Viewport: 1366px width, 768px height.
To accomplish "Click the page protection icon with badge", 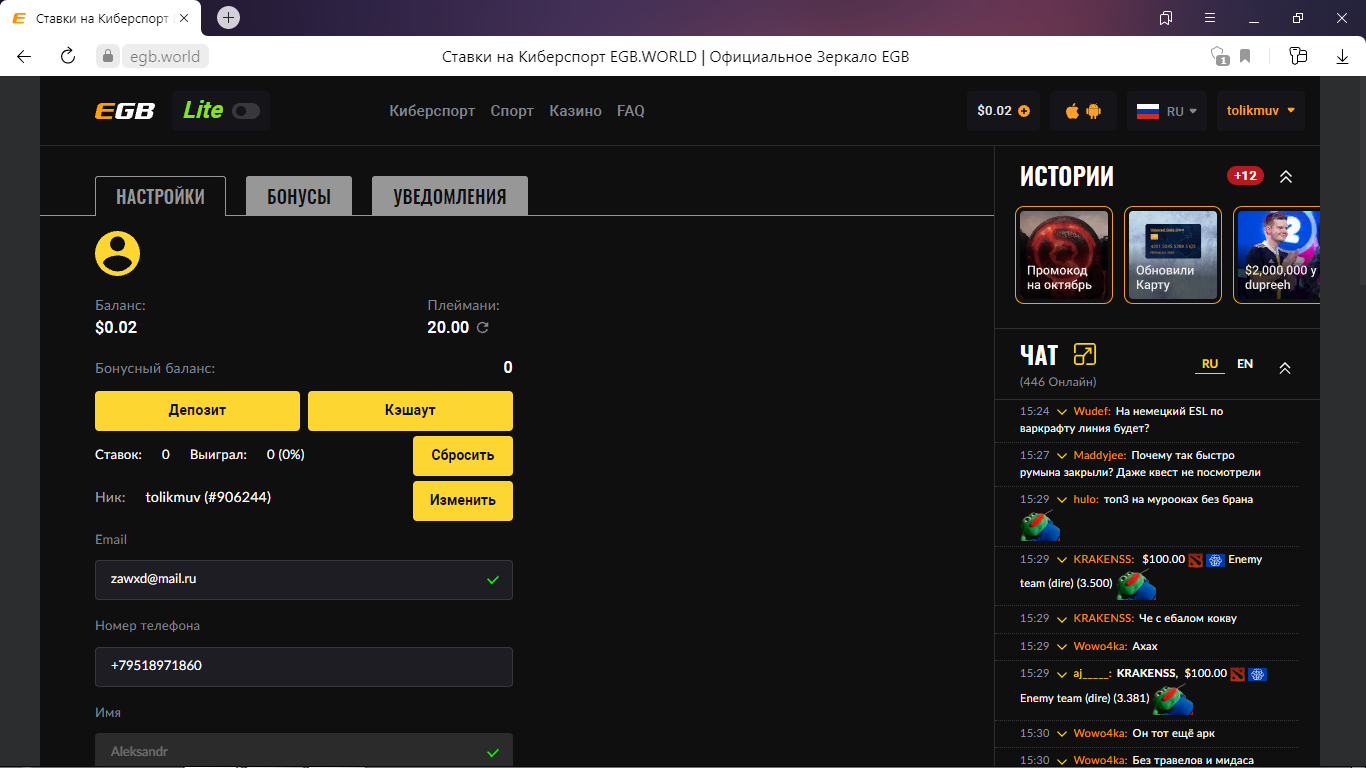I will click(x=1219, y=56).
